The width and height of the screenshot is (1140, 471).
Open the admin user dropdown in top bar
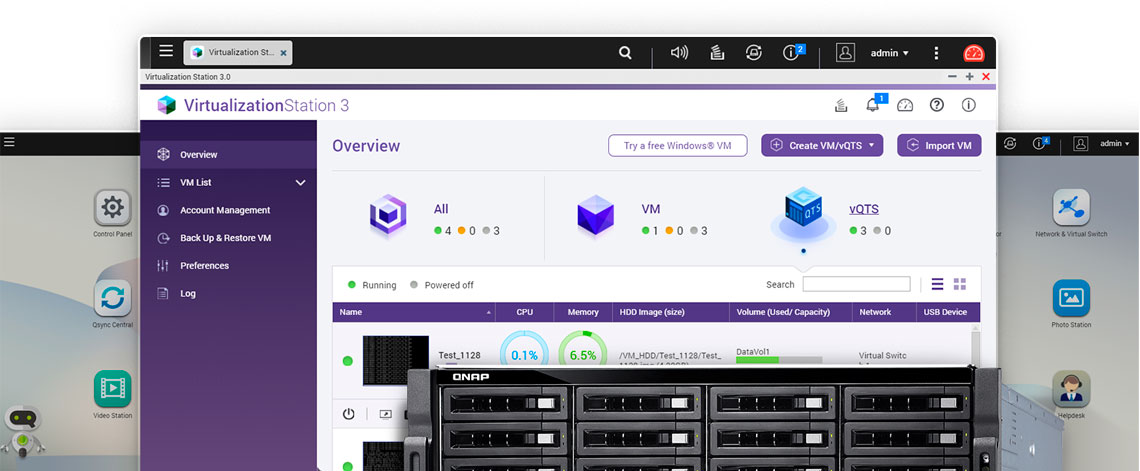point(890,53)
